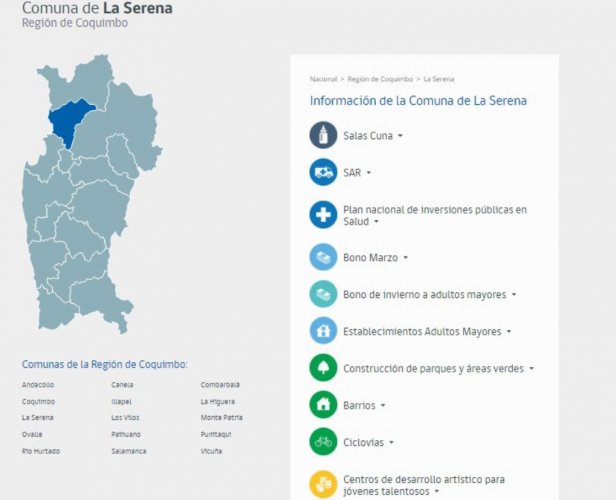Image resolution: width=616 pixels, height=500 pixels.
Task: Open the Los Vilos comuna link
Action: (x=125, y=418)
